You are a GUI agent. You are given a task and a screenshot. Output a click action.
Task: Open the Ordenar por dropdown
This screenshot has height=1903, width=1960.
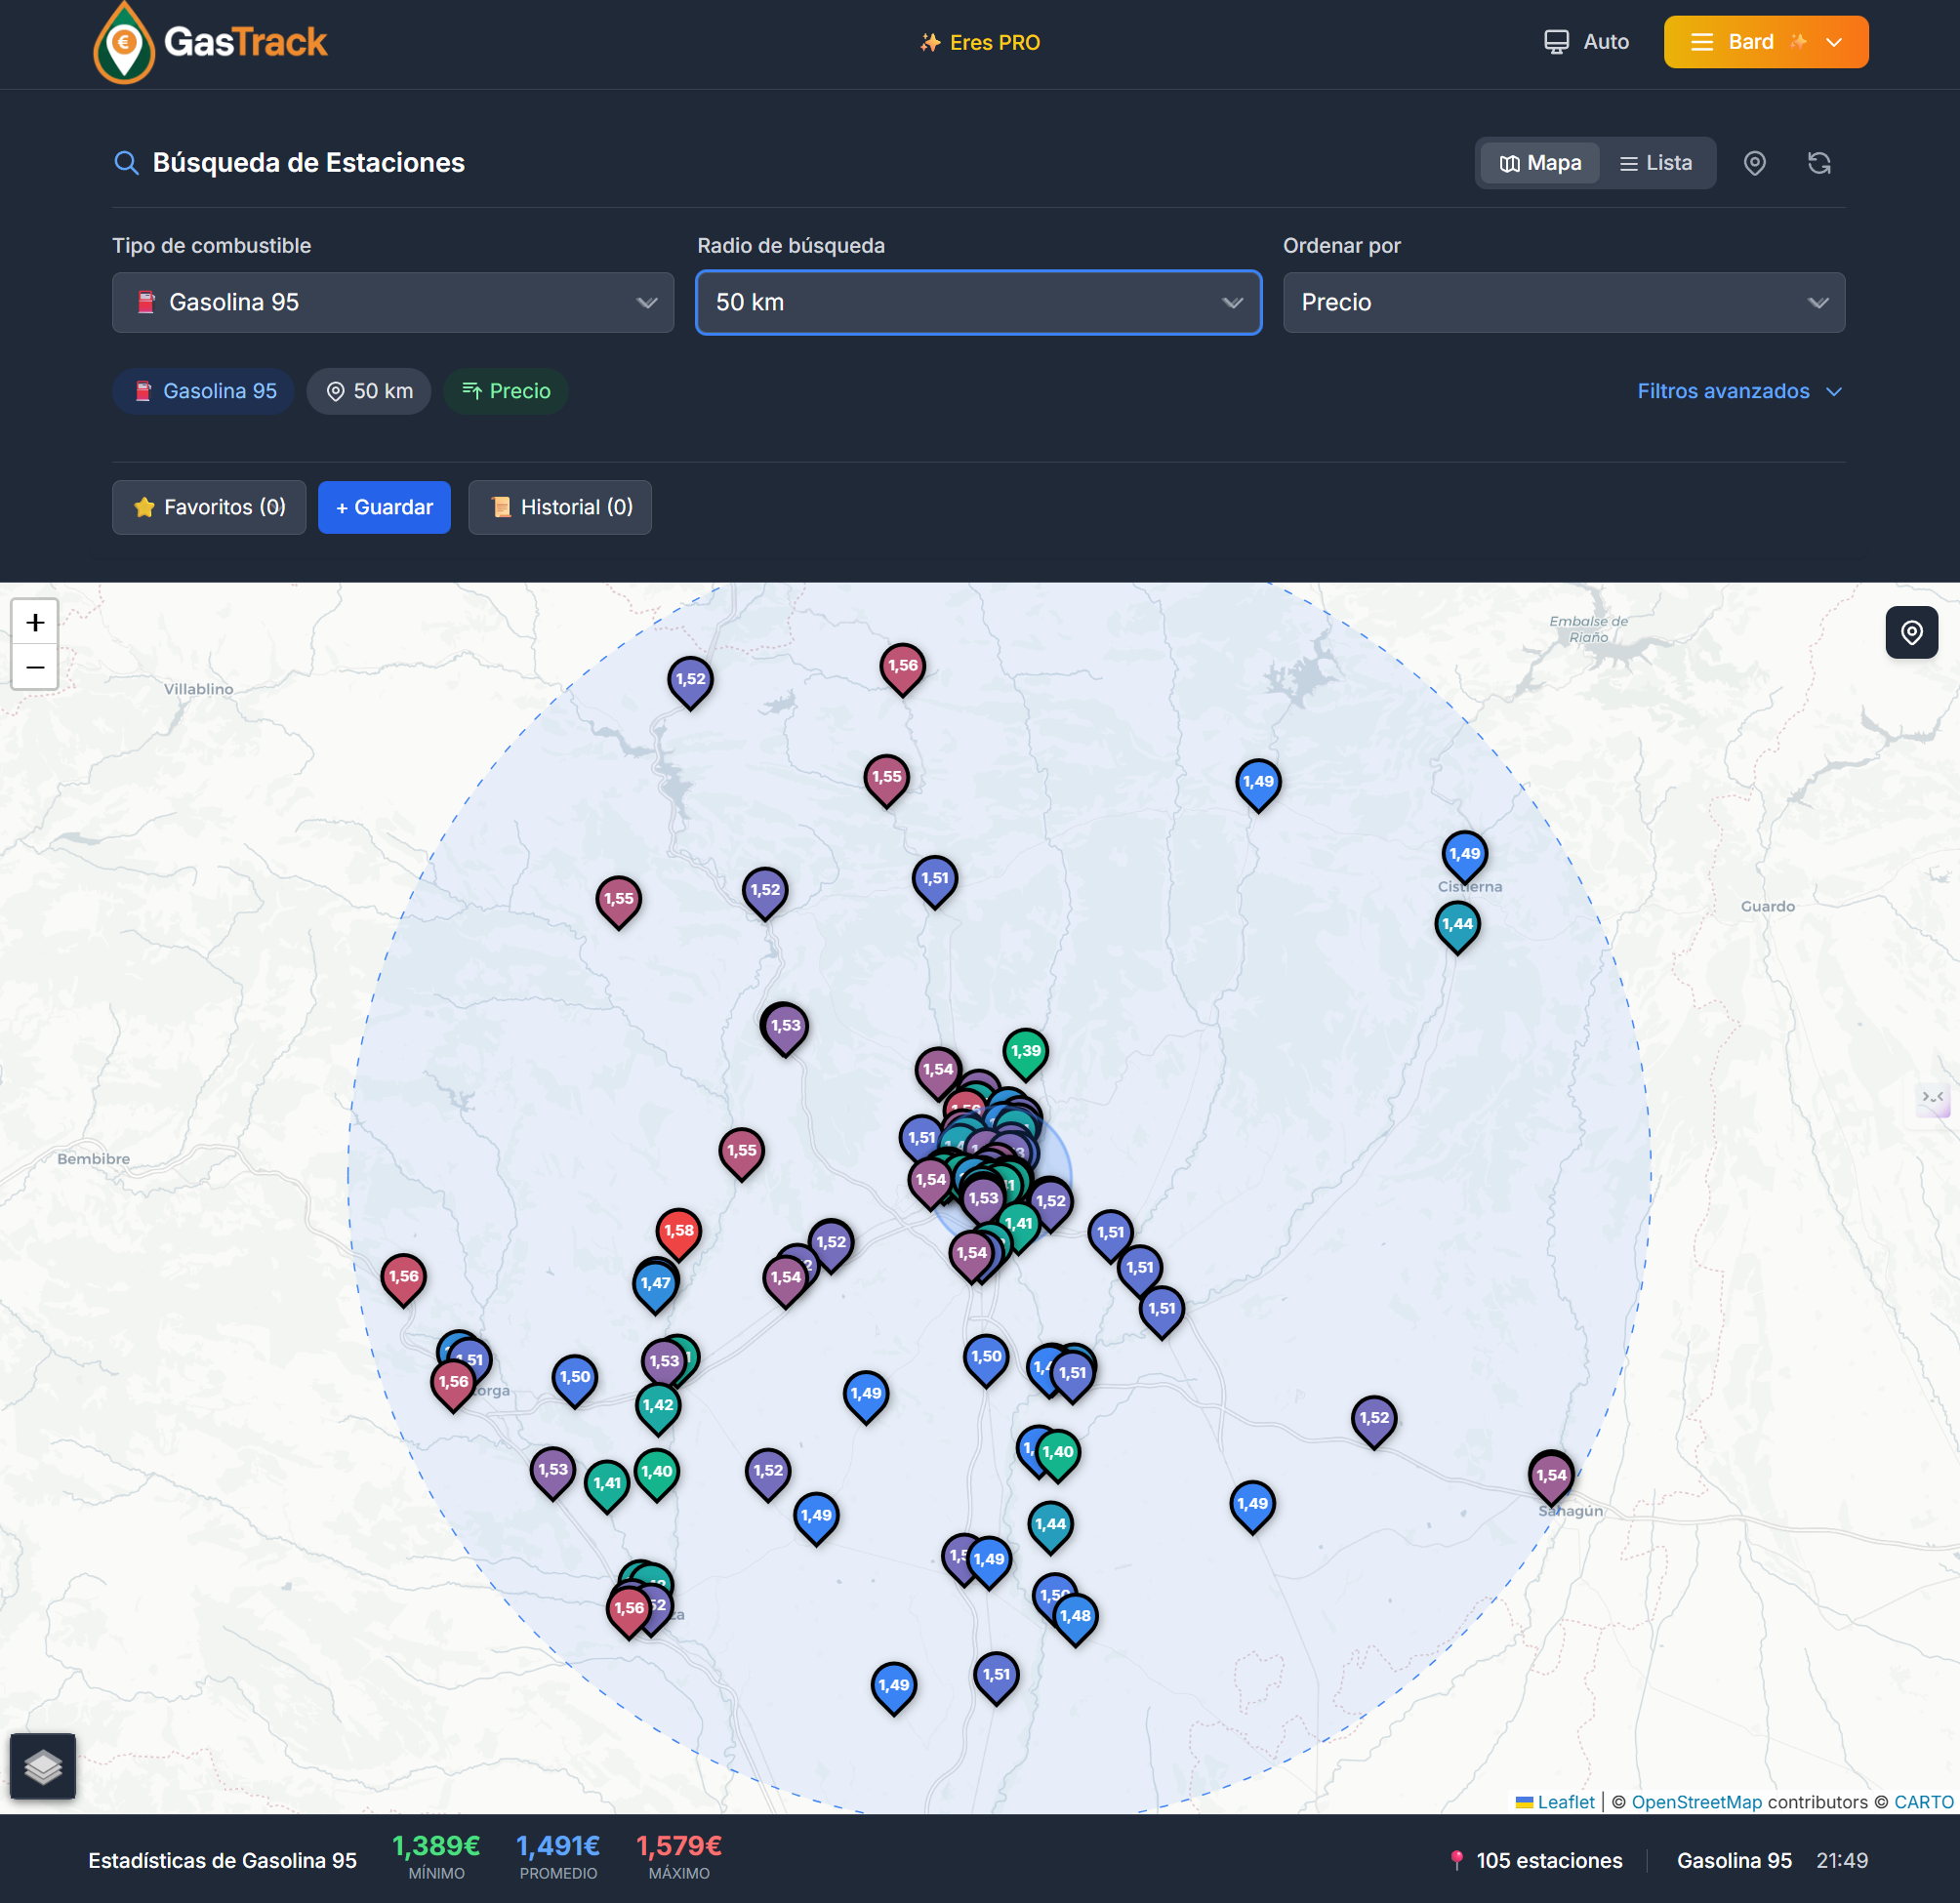click(1564, 302)
